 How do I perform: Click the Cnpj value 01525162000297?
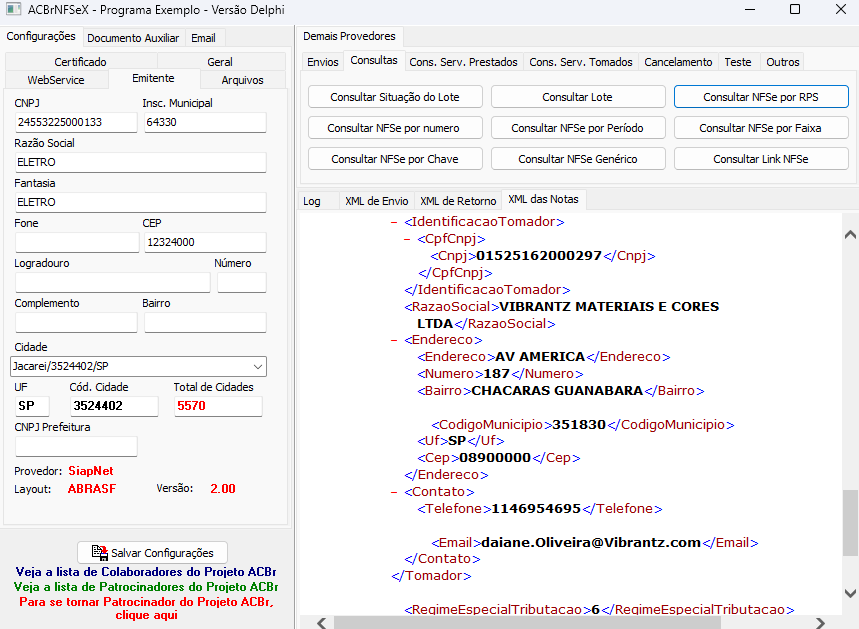539,256
